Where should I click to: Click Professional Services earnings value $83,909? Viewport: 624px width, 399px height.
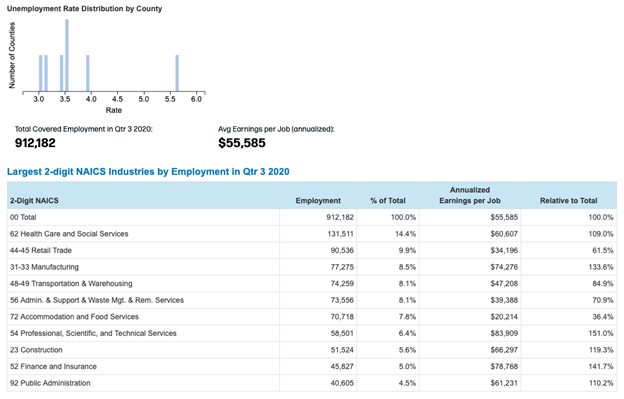504,333
